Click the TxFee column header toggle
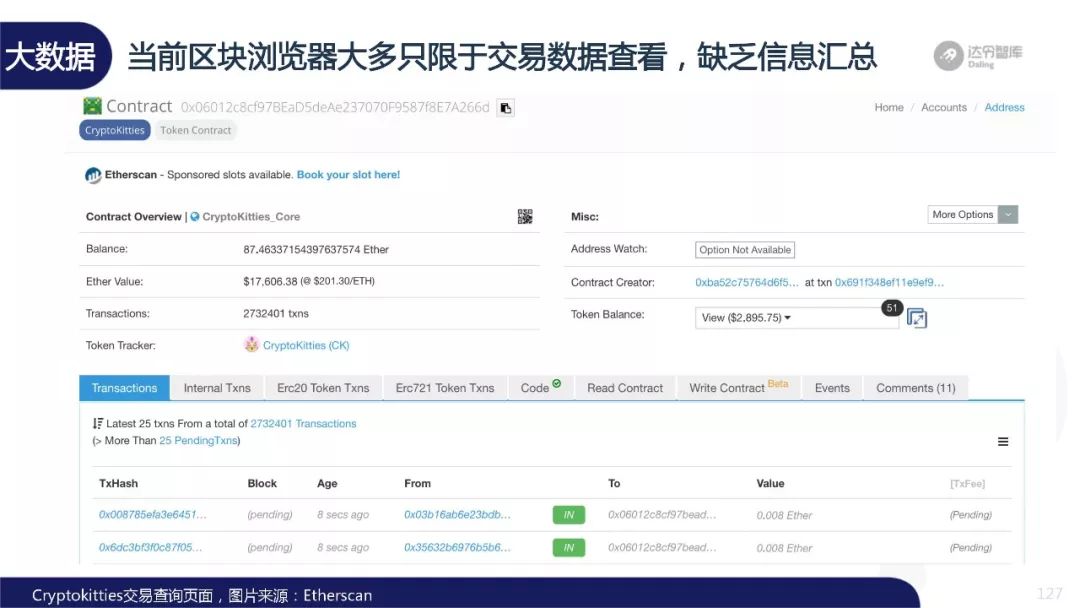Image resolution: width=1080 pixels, height=608 pixels. pos(968,484)
